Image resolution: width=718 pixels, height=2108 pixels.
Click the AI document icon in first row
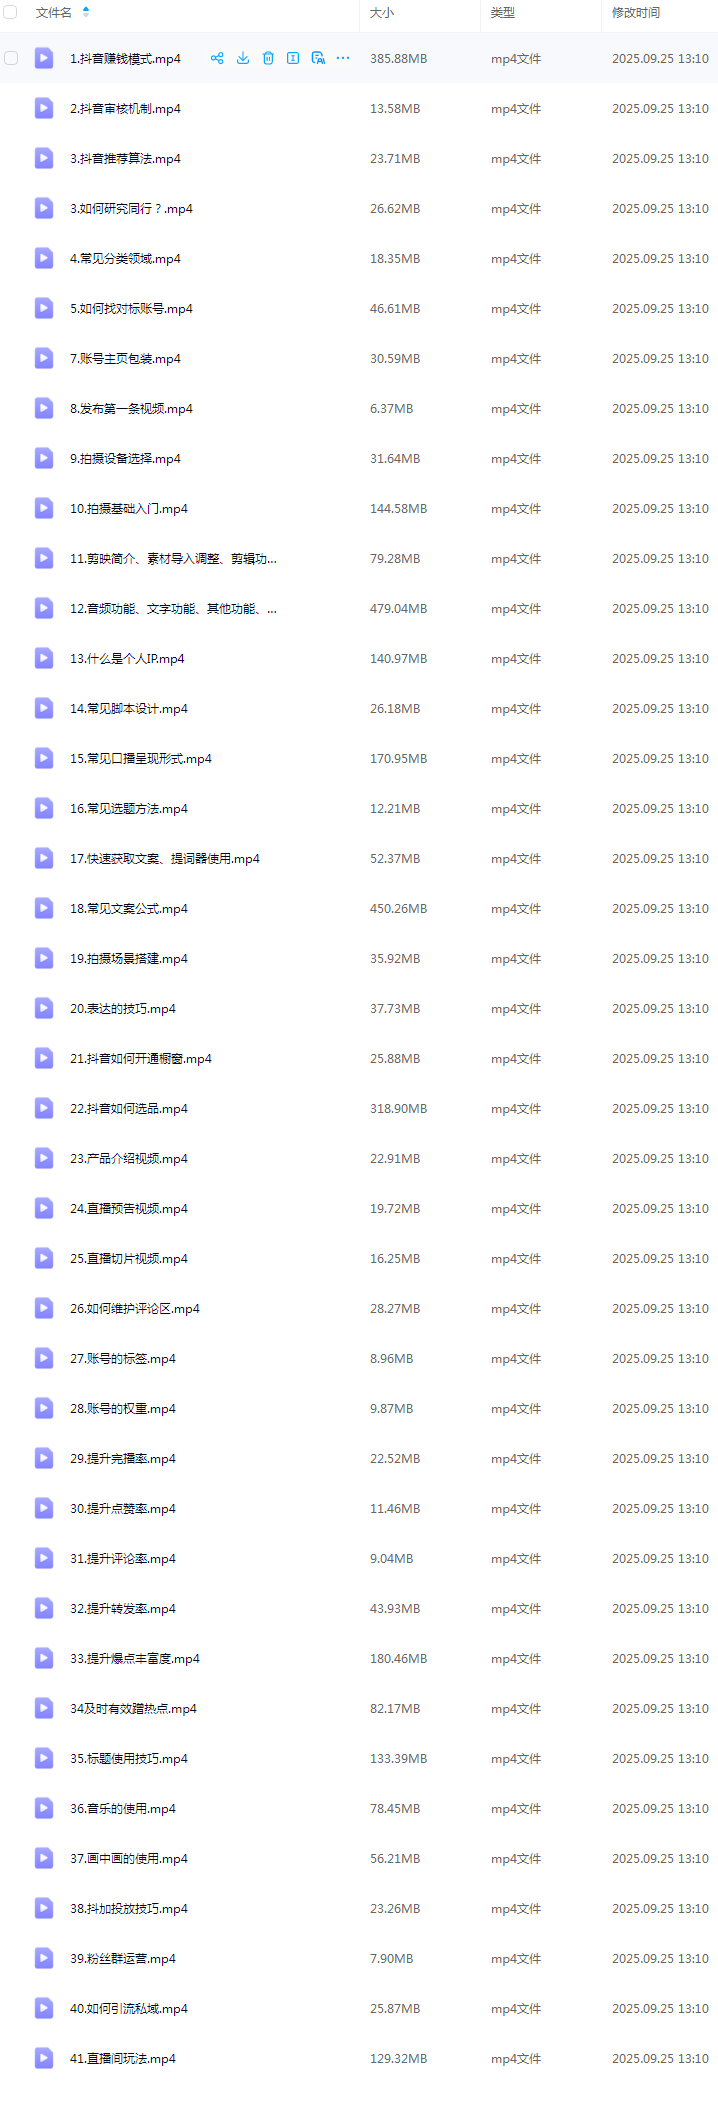point(318,58)
